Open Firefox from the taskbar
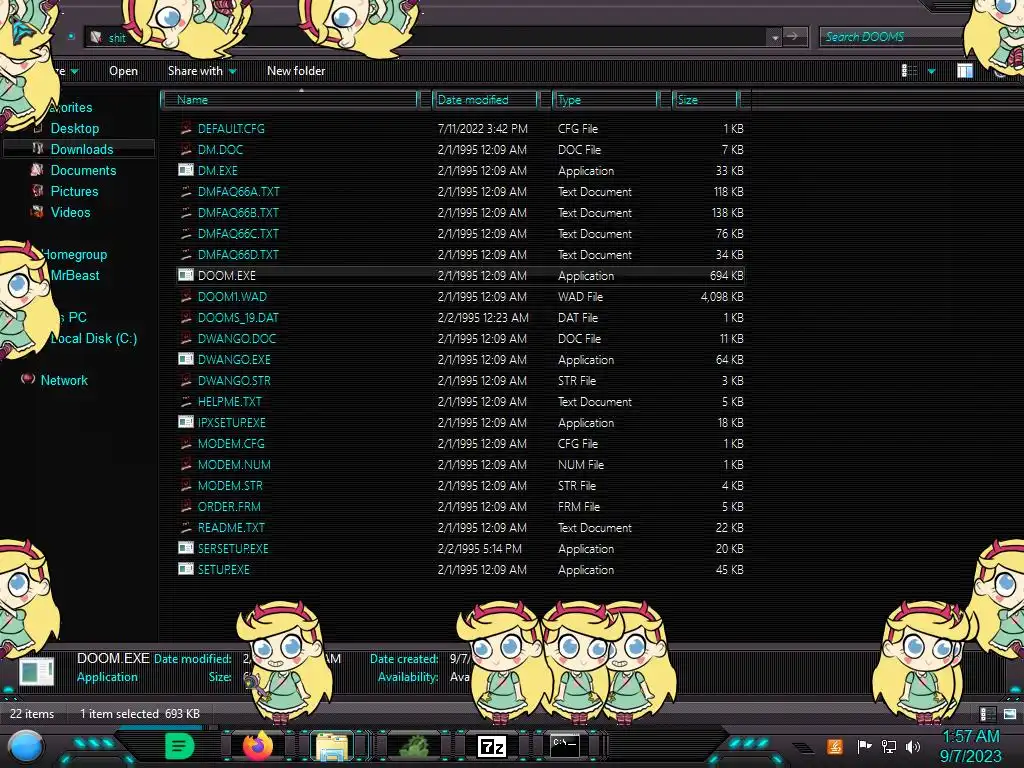 [258, 745]
